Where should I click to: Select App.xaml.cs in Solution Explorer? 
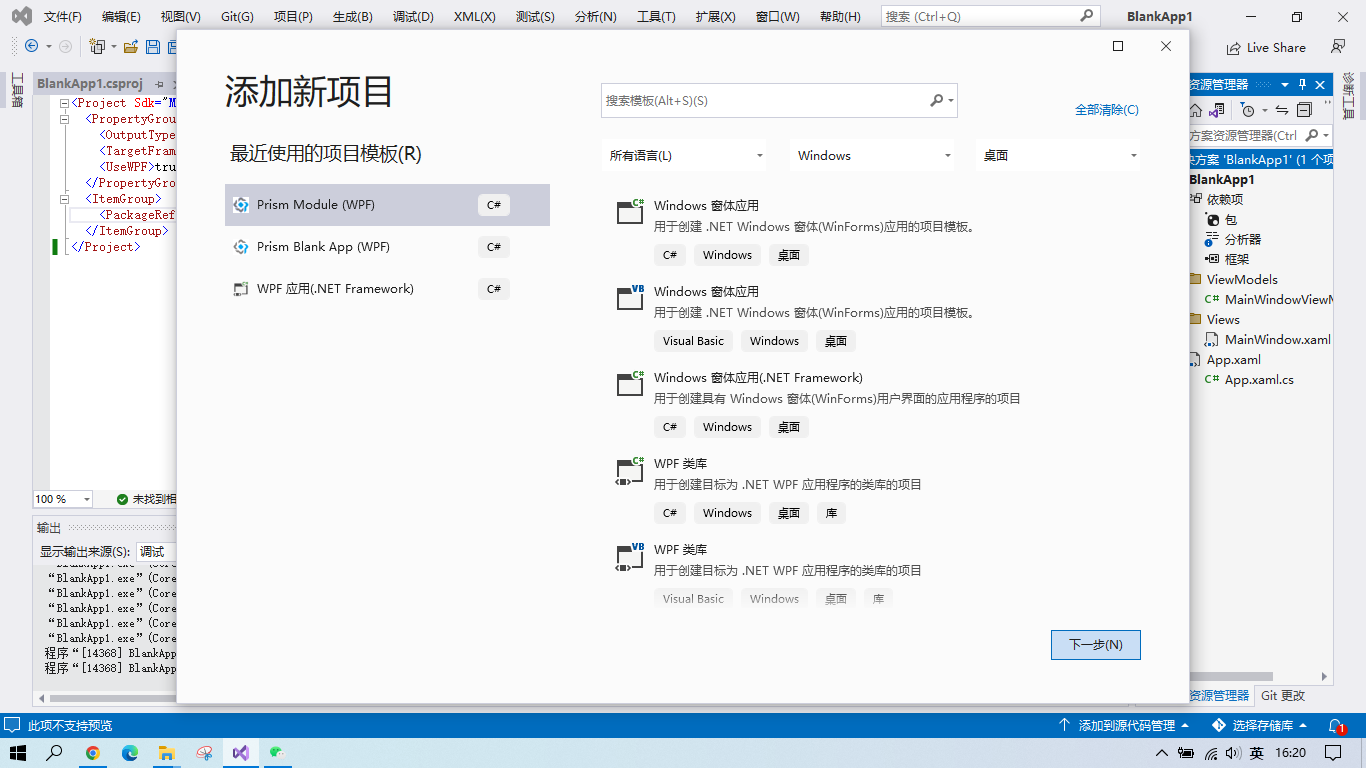coord(1259,379)
